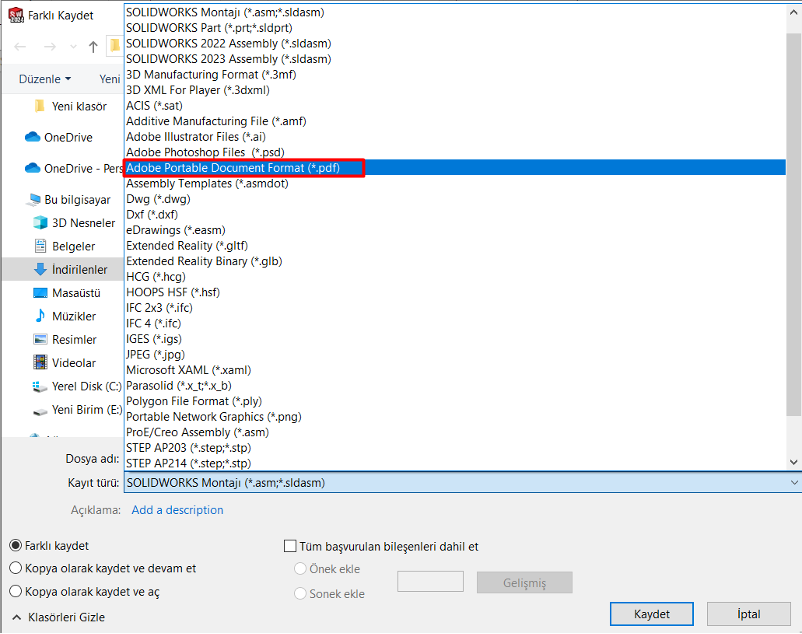
Task: Select Adobe Photoshop Files (*.psd)
Action: tap(455, 152)
